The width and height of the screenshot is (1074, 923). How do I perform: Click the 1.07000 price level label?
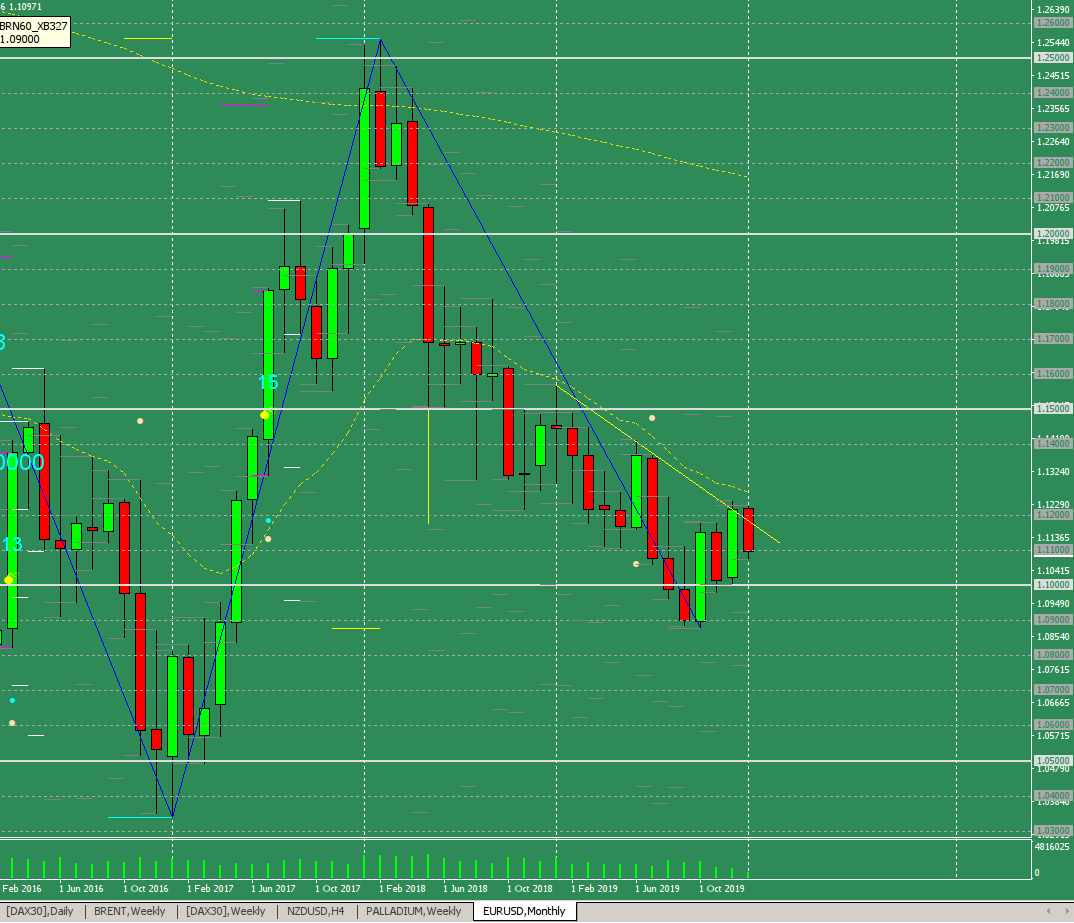(1053, 690)
